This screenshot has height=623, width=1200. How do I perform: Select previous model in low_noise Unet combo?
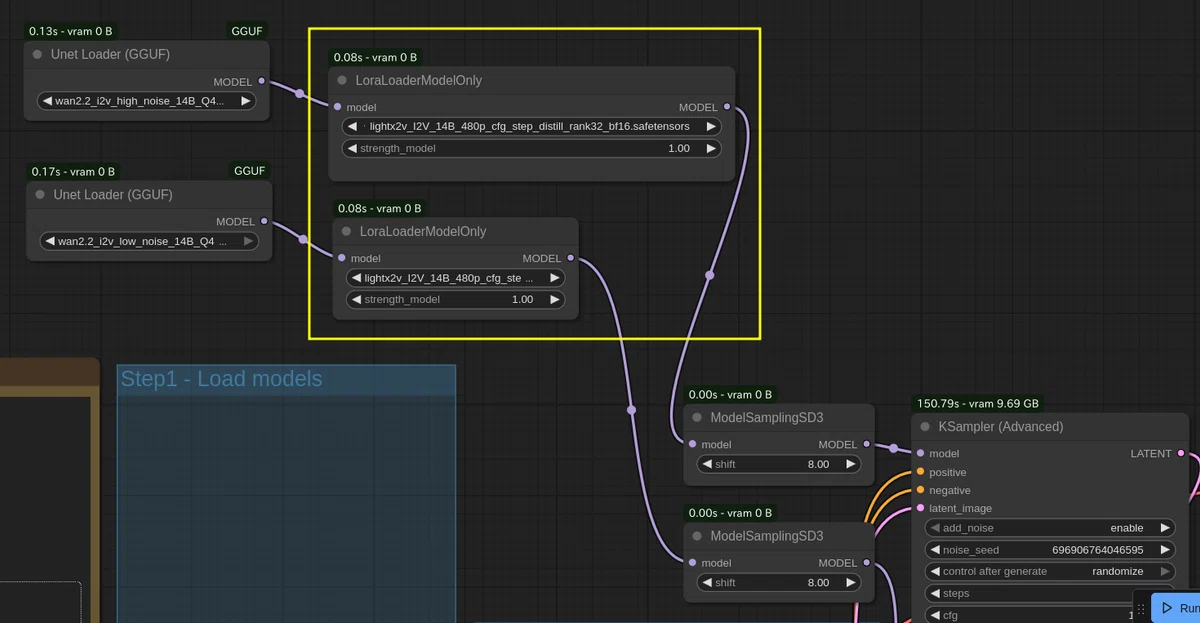49,241
